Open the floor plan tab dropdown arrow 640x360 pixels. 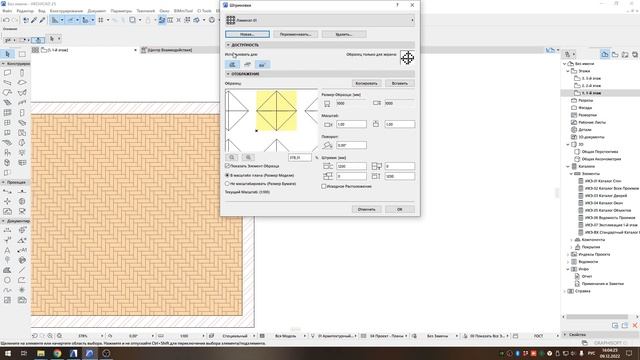135,50
